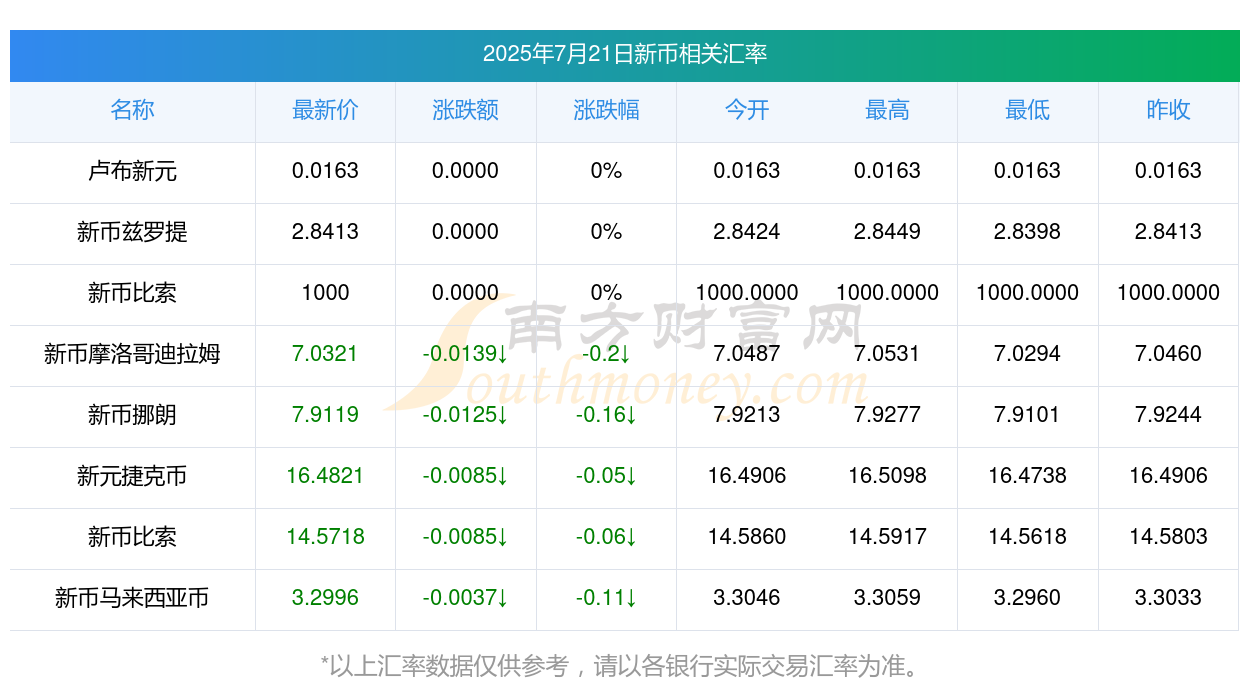Screen dimensions: 1250x698
Task: Click 新币兹罗提 low value 2.8398
Action: pos(1027,232)
